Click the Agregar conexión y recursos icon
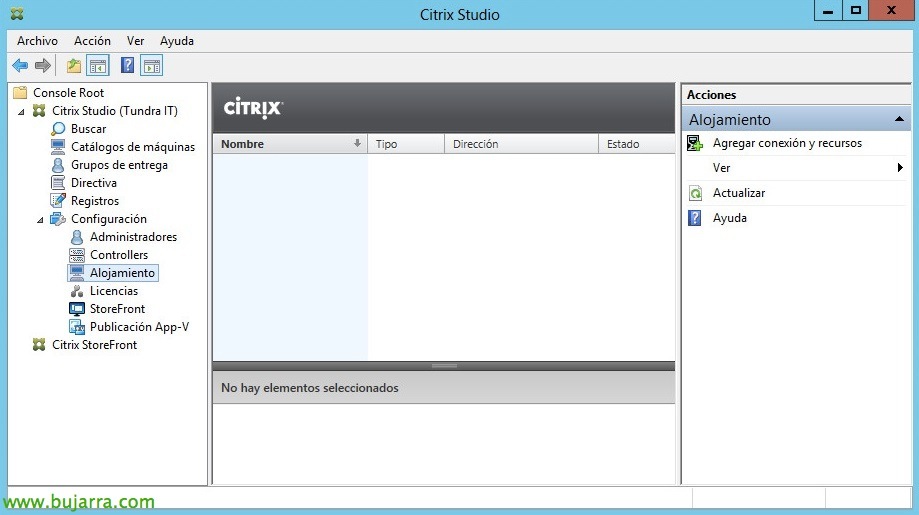 pos(695,143)
